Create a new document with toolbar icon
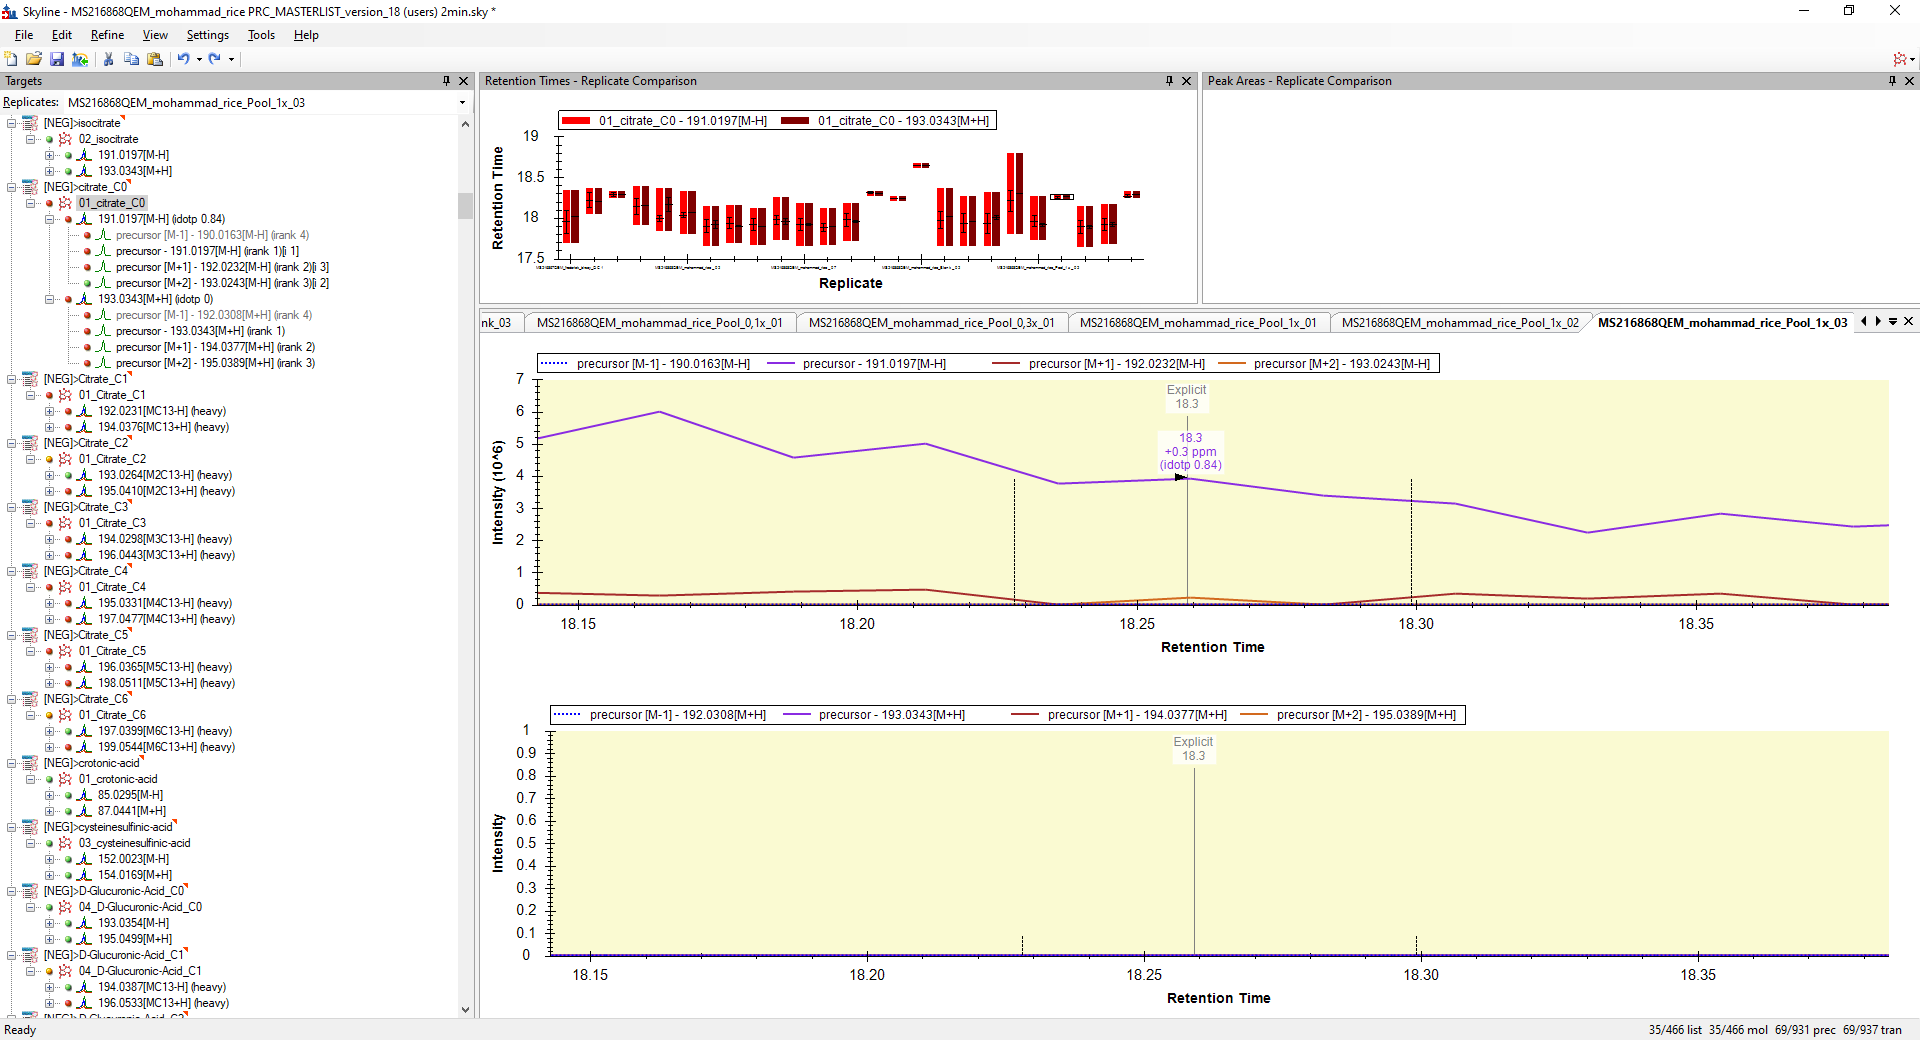The width and height of the screenshot is (1920, 1040). (x=11, y=59)
